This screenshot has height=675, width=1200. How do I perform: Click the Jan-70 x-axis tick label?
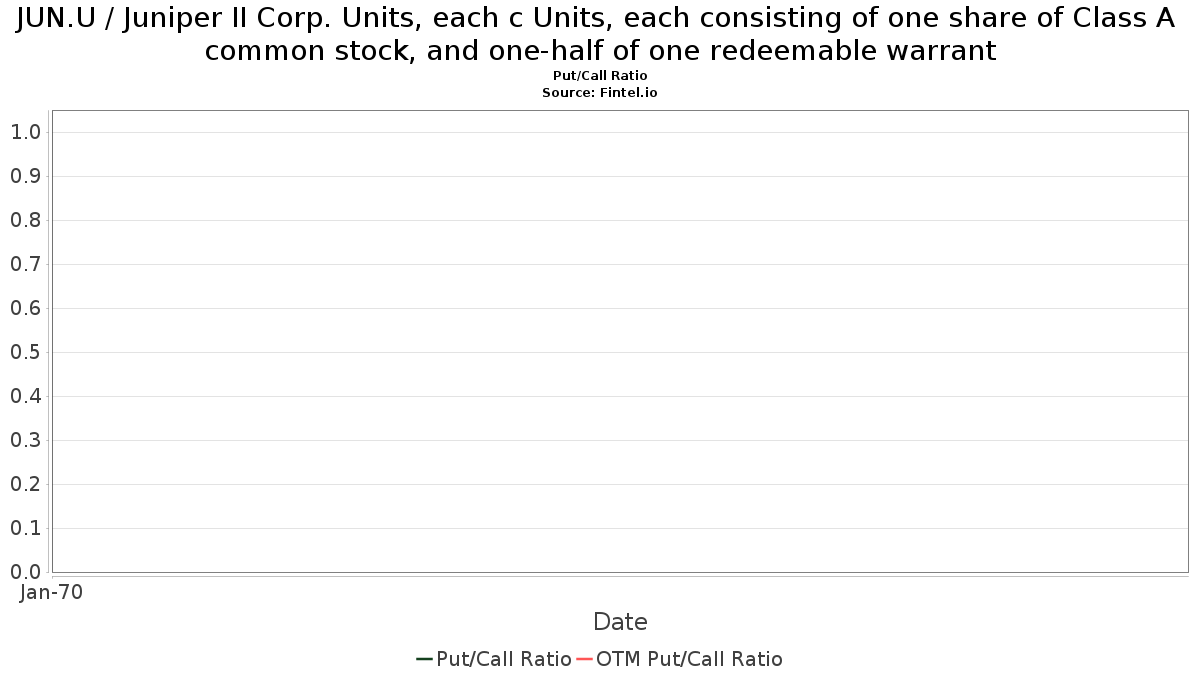tap(52, 592)
